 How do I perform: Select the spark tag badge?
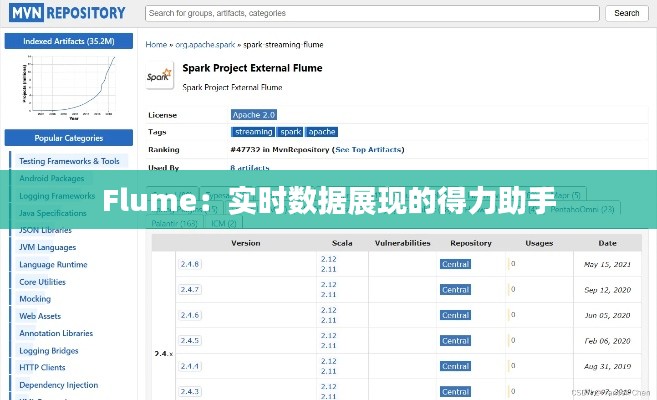(x=290, y=132)
